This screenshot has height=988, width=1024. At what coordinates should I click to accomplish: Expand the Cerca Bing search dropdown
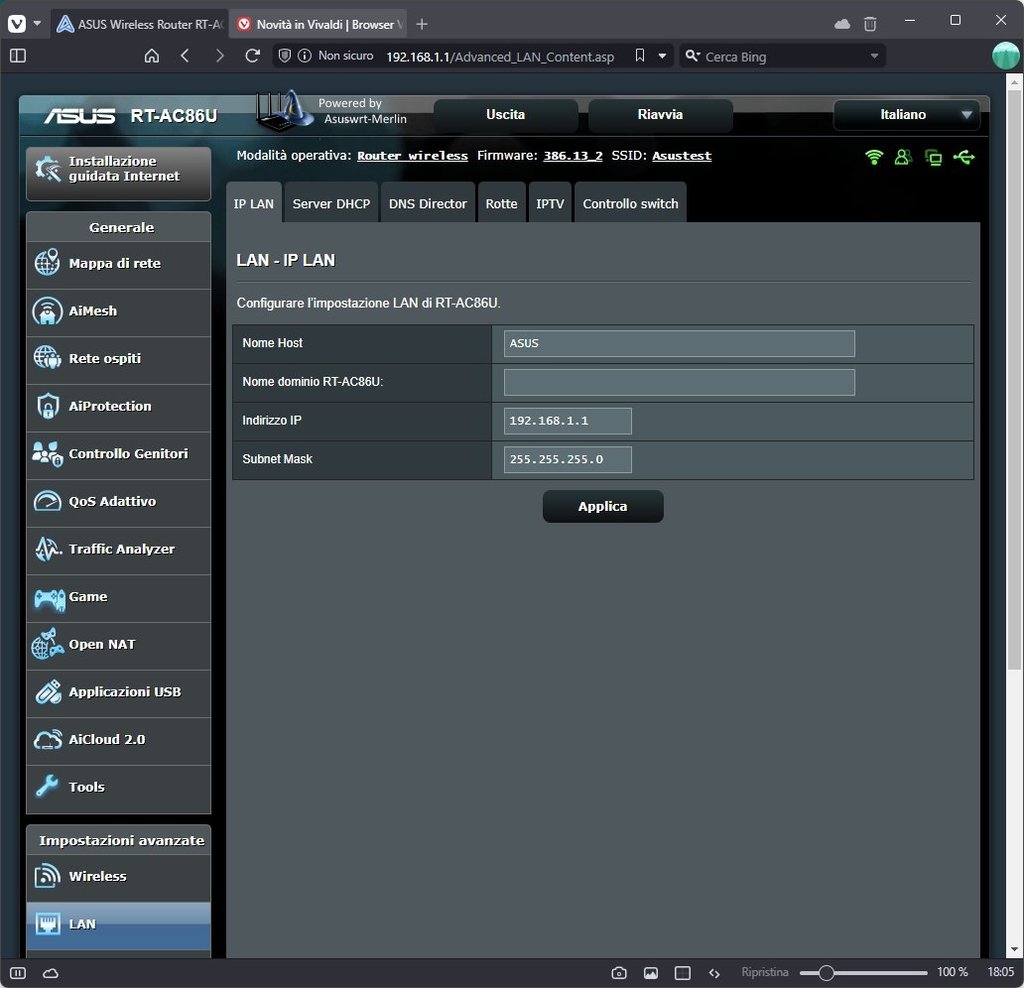click(874, 56)
